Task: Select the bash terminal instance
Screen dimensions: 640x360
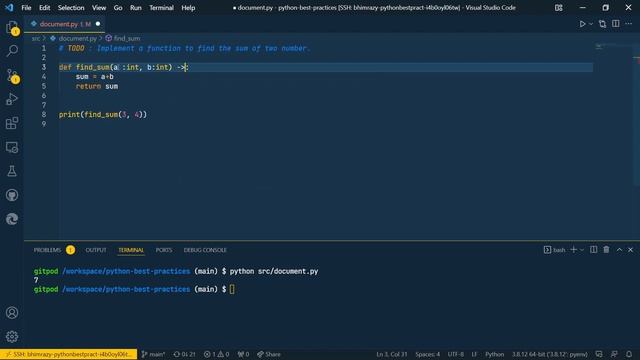Action: [x=555, y=250]
